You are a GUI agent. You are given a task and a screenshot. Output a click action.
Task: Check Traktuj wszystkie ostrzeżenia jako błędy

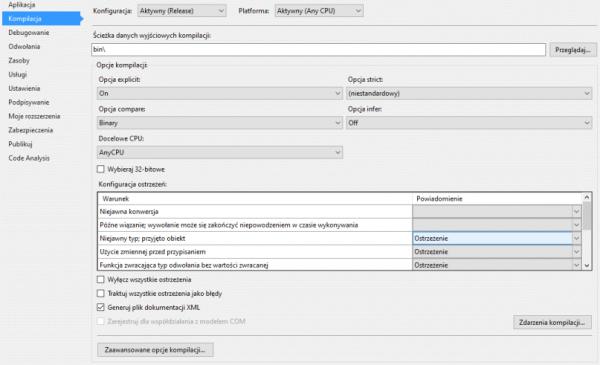coord(101,293)
